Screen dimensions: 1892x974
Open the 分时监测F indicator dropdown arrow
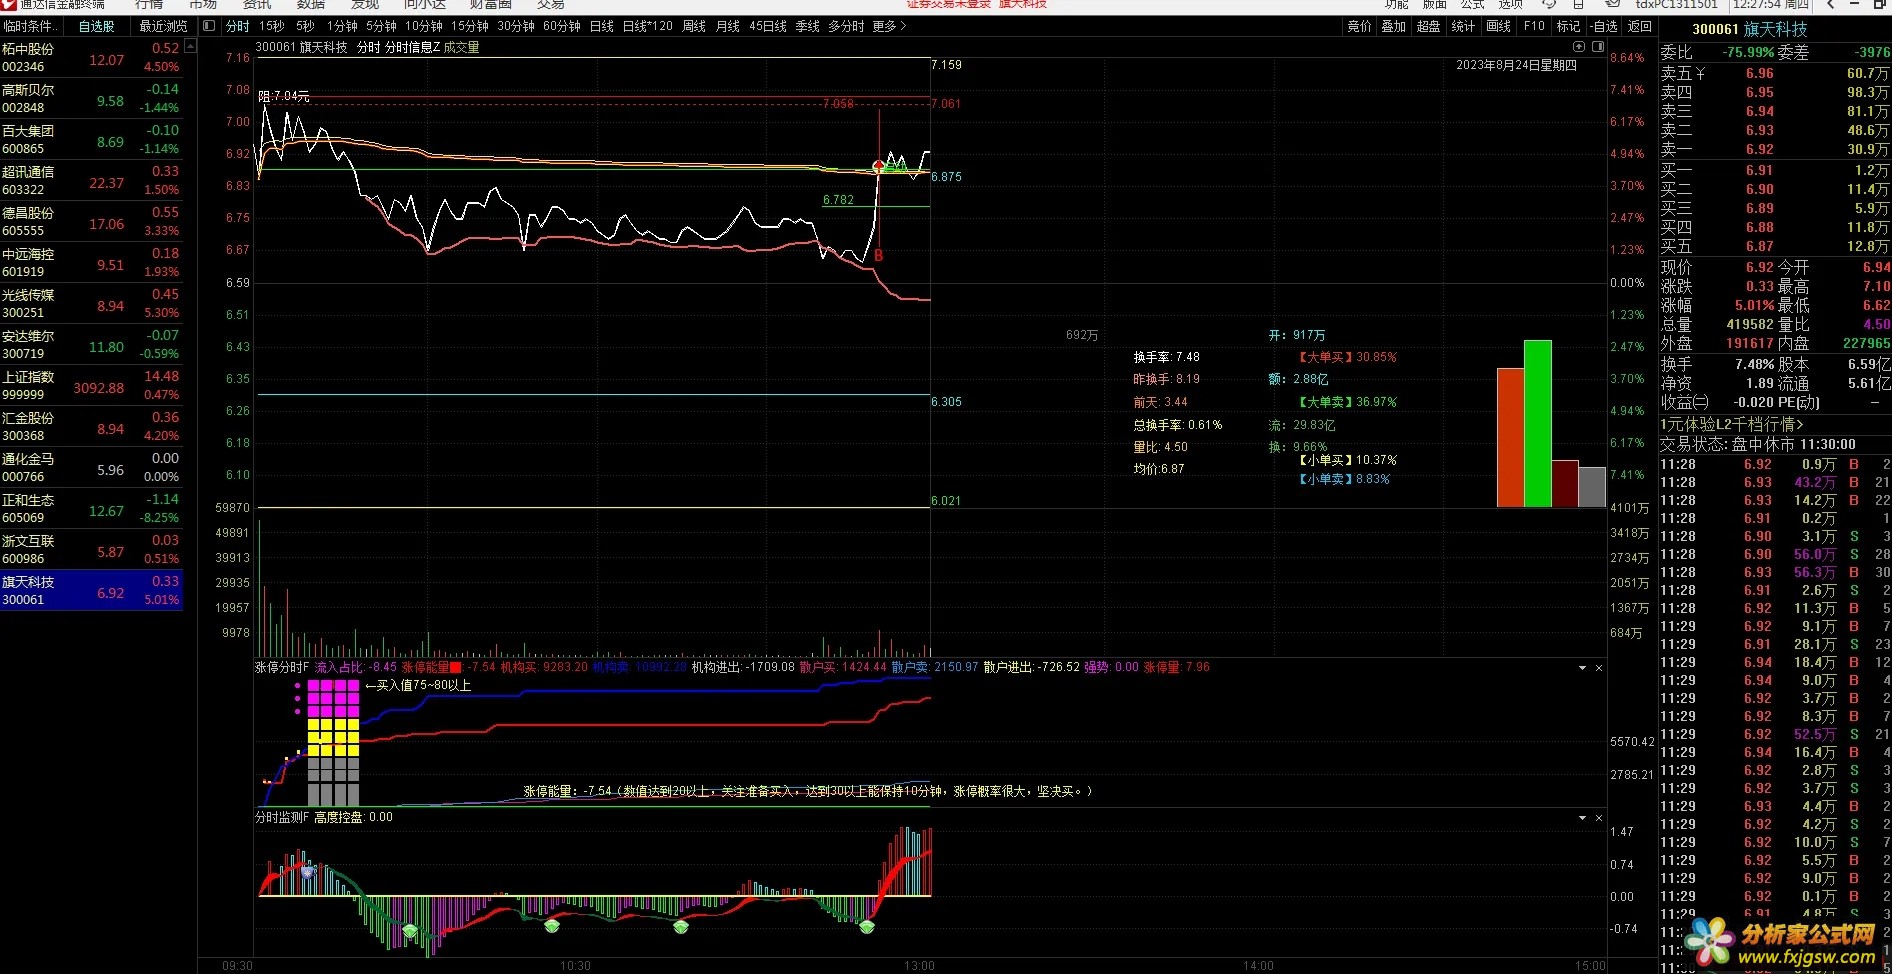pyautogui.click(x=1582, y=818)
